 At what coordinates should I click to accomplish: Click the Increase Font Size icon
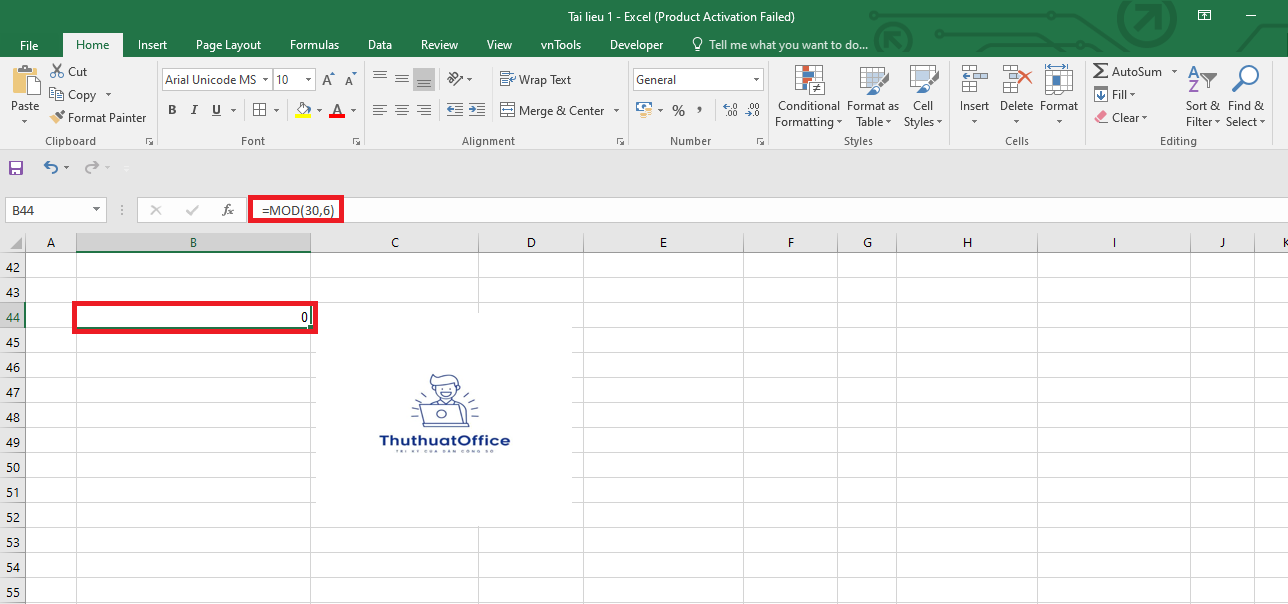pos(328,80)
